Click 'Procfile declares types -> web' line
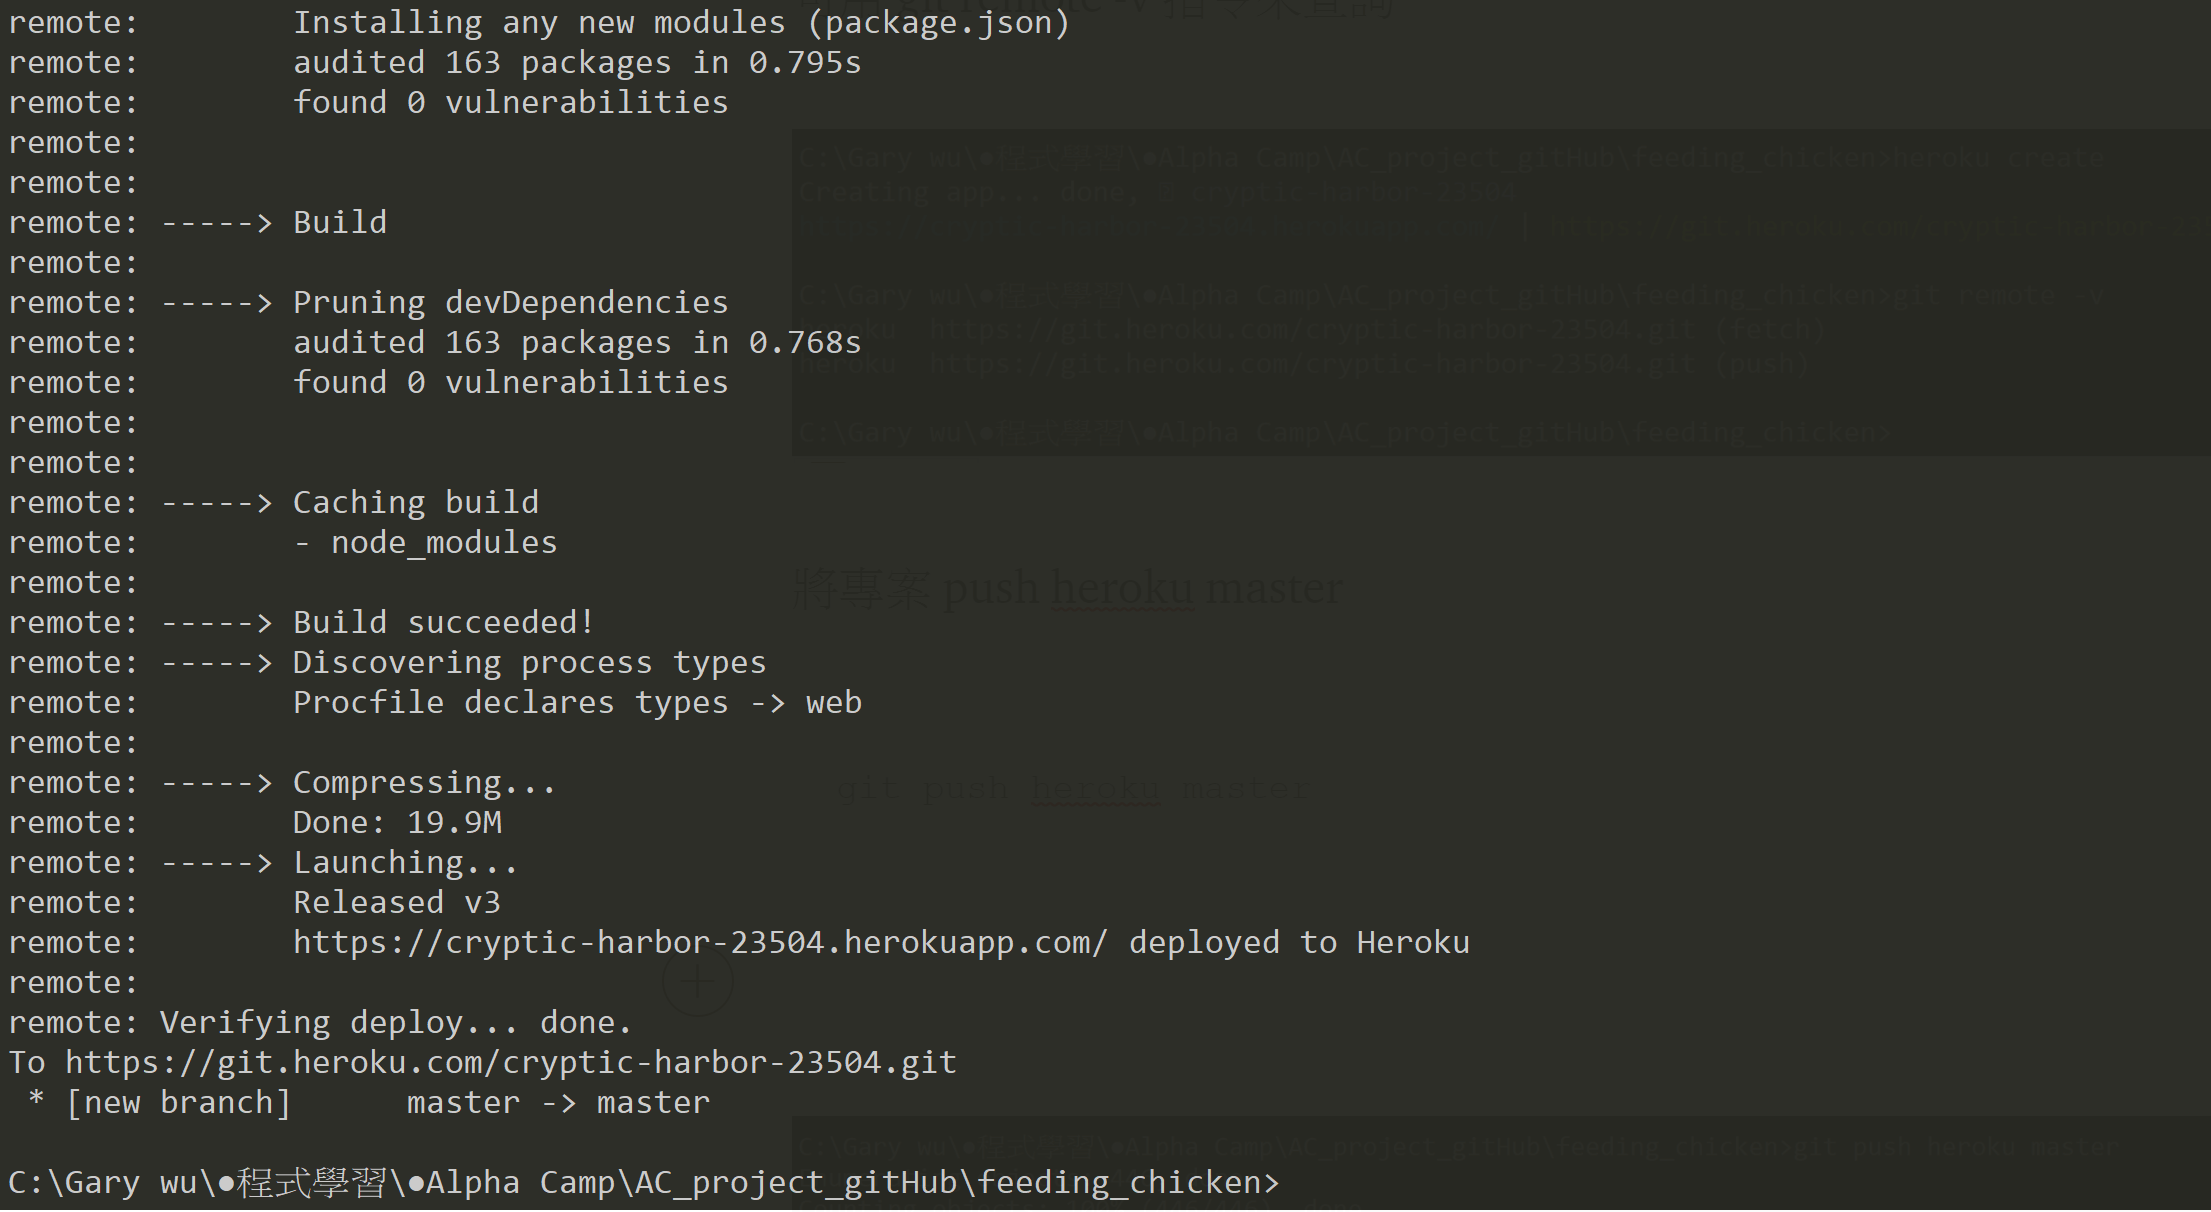The image size is (2211, 1212). pos(577,703)
